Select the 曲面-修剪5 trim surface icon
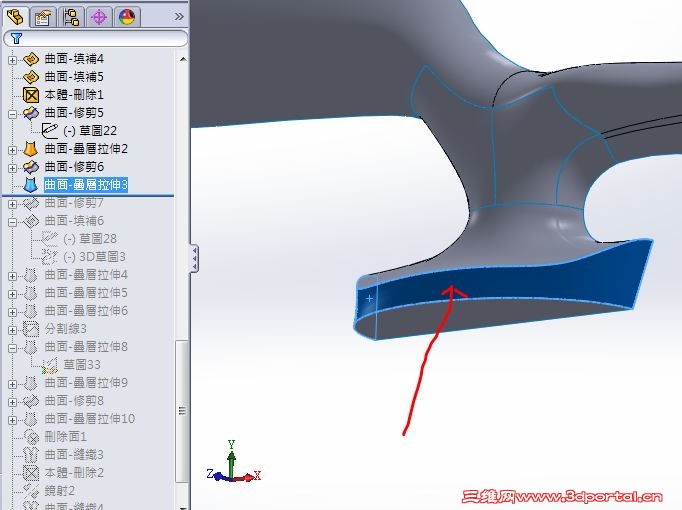 pos(31,113)
